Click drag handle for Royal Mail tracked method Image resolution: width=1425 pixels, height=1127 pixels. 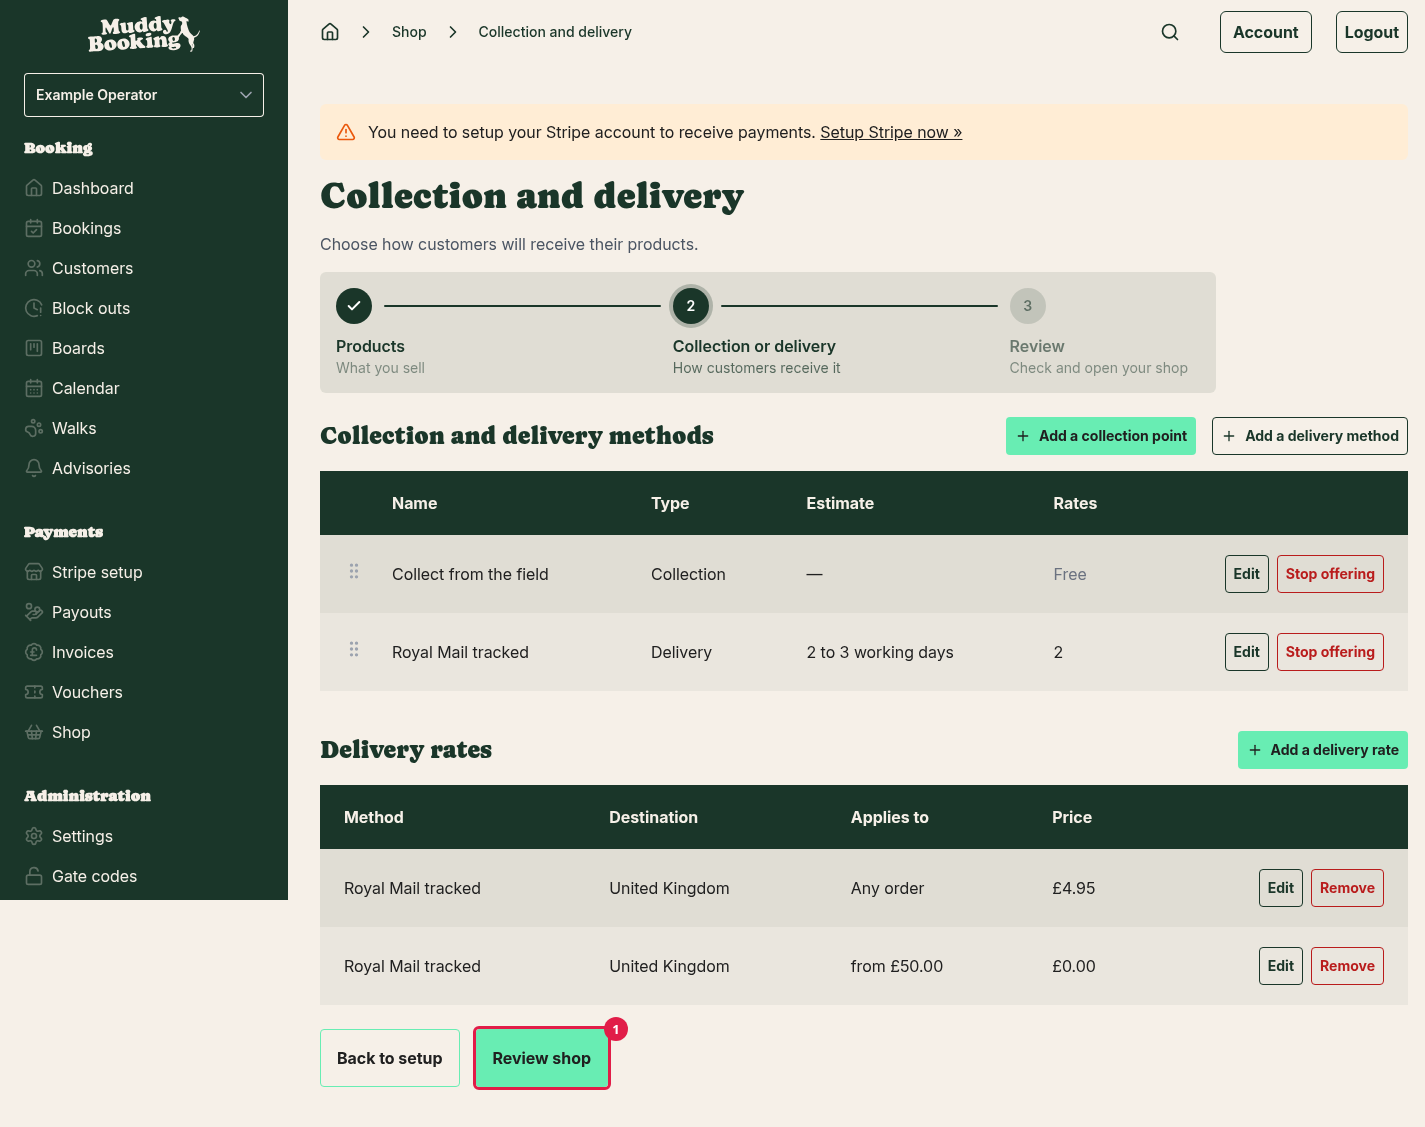pos(354,649)
